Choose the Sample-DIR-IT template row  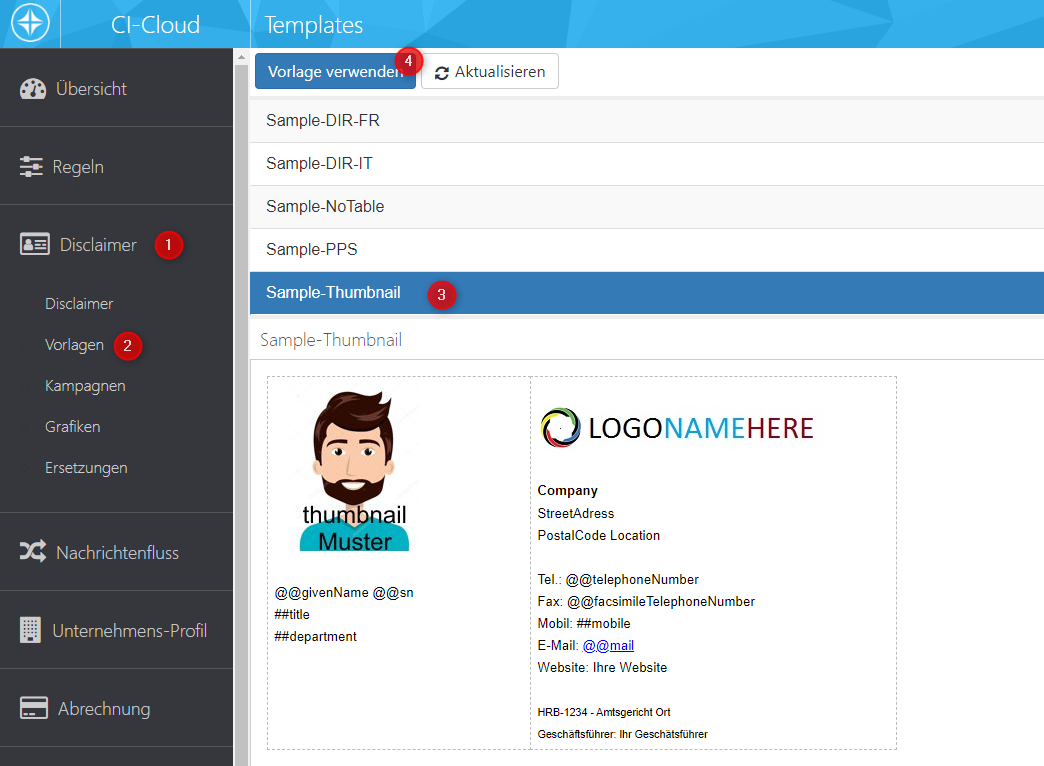click(x=319, y=163)
